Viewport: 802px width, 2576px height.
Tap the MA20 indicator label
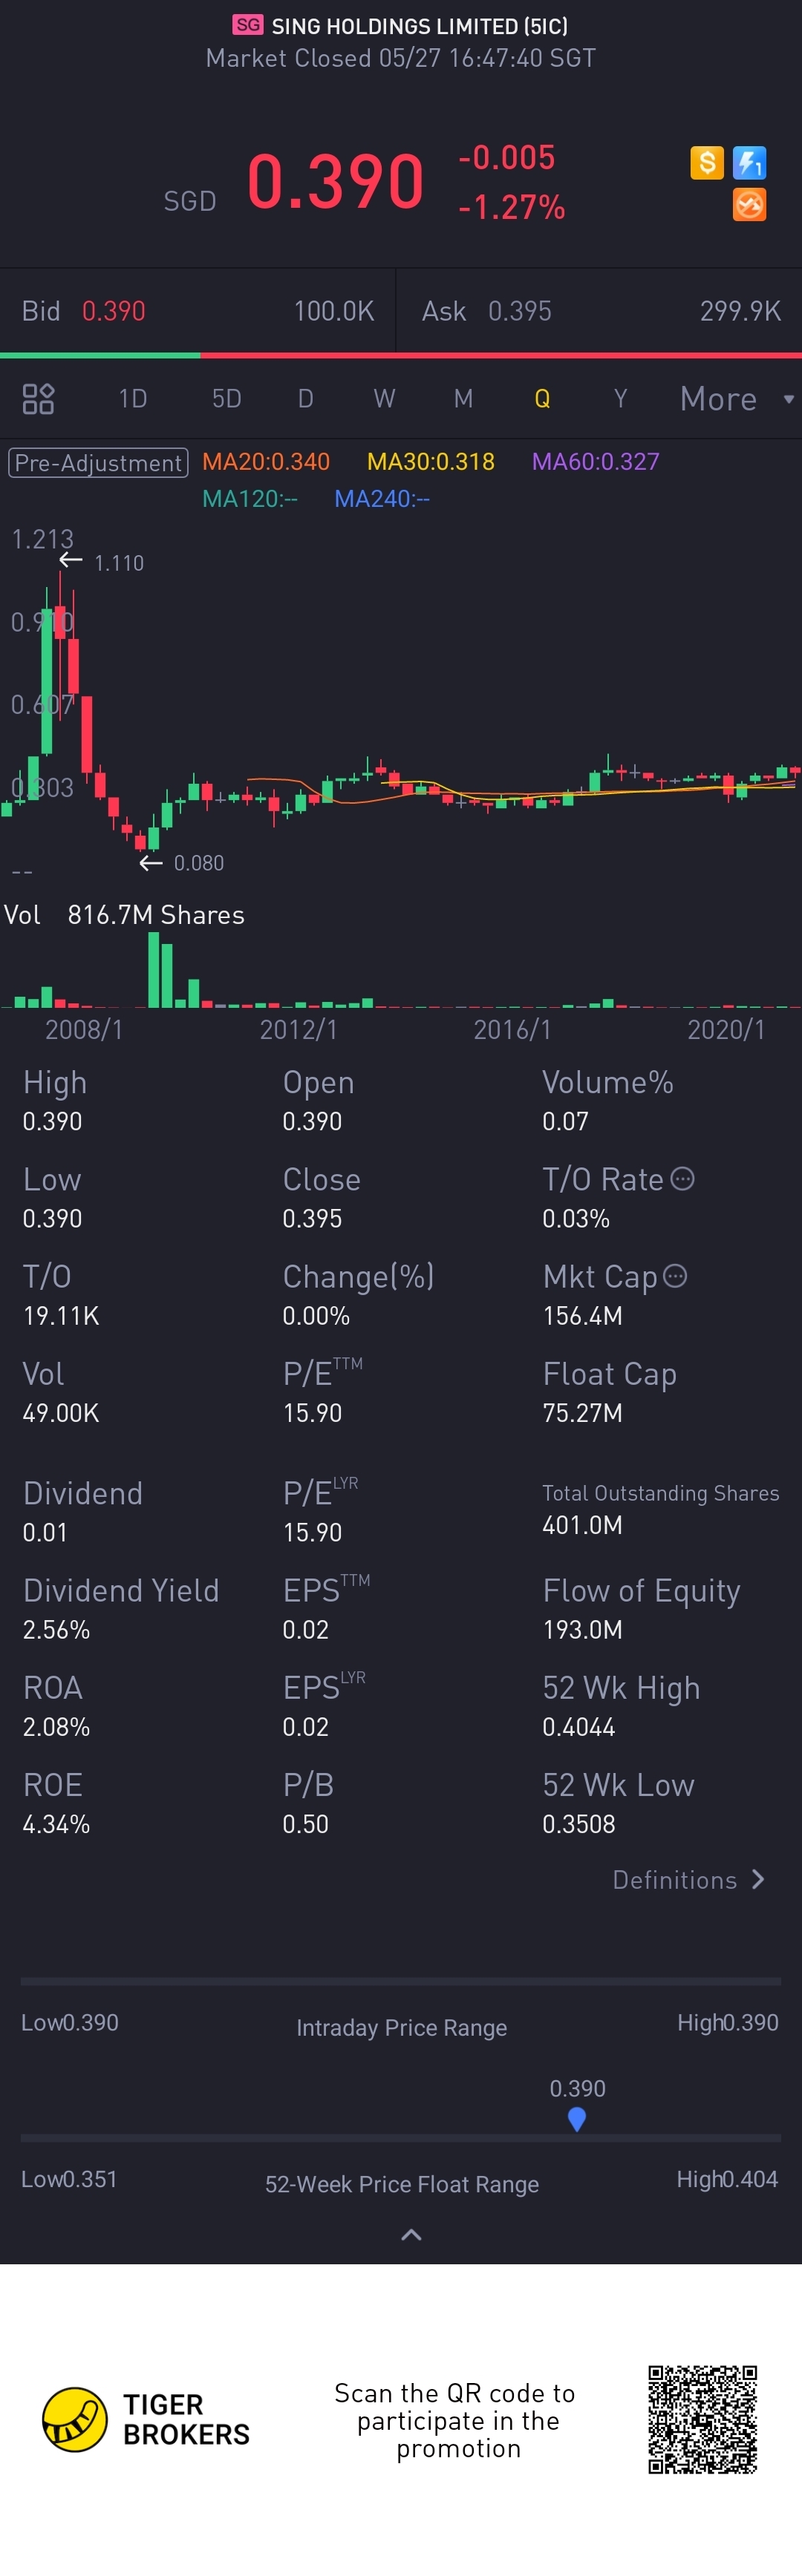click(265, 462)
